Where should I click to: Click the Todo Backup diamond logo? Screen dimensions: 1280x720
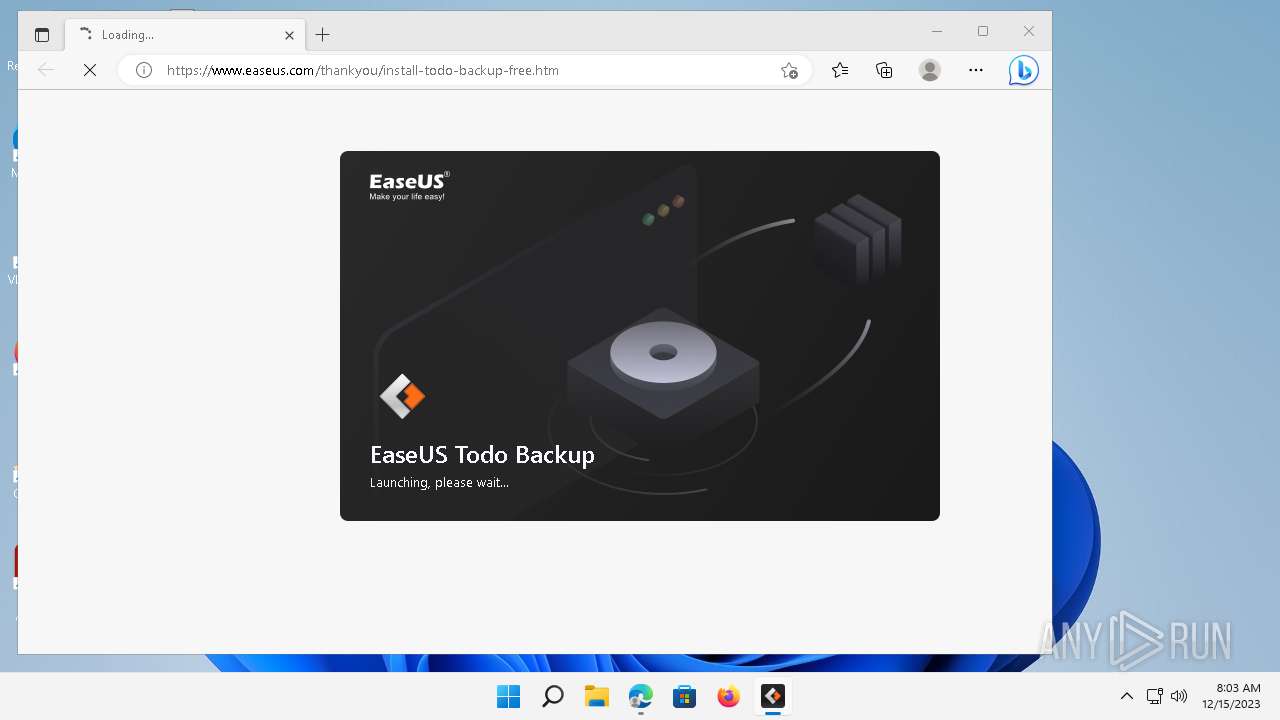pyautogui.click(x=402, y=397)
